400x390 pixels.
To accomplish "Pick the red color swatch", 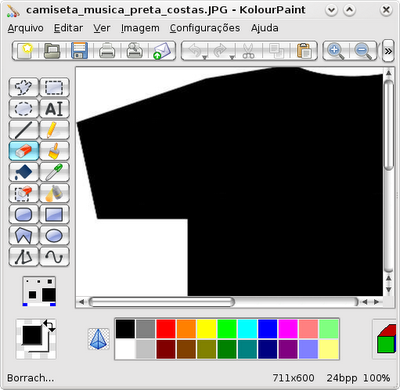I will pyautogui.click(x=166, y=329).
